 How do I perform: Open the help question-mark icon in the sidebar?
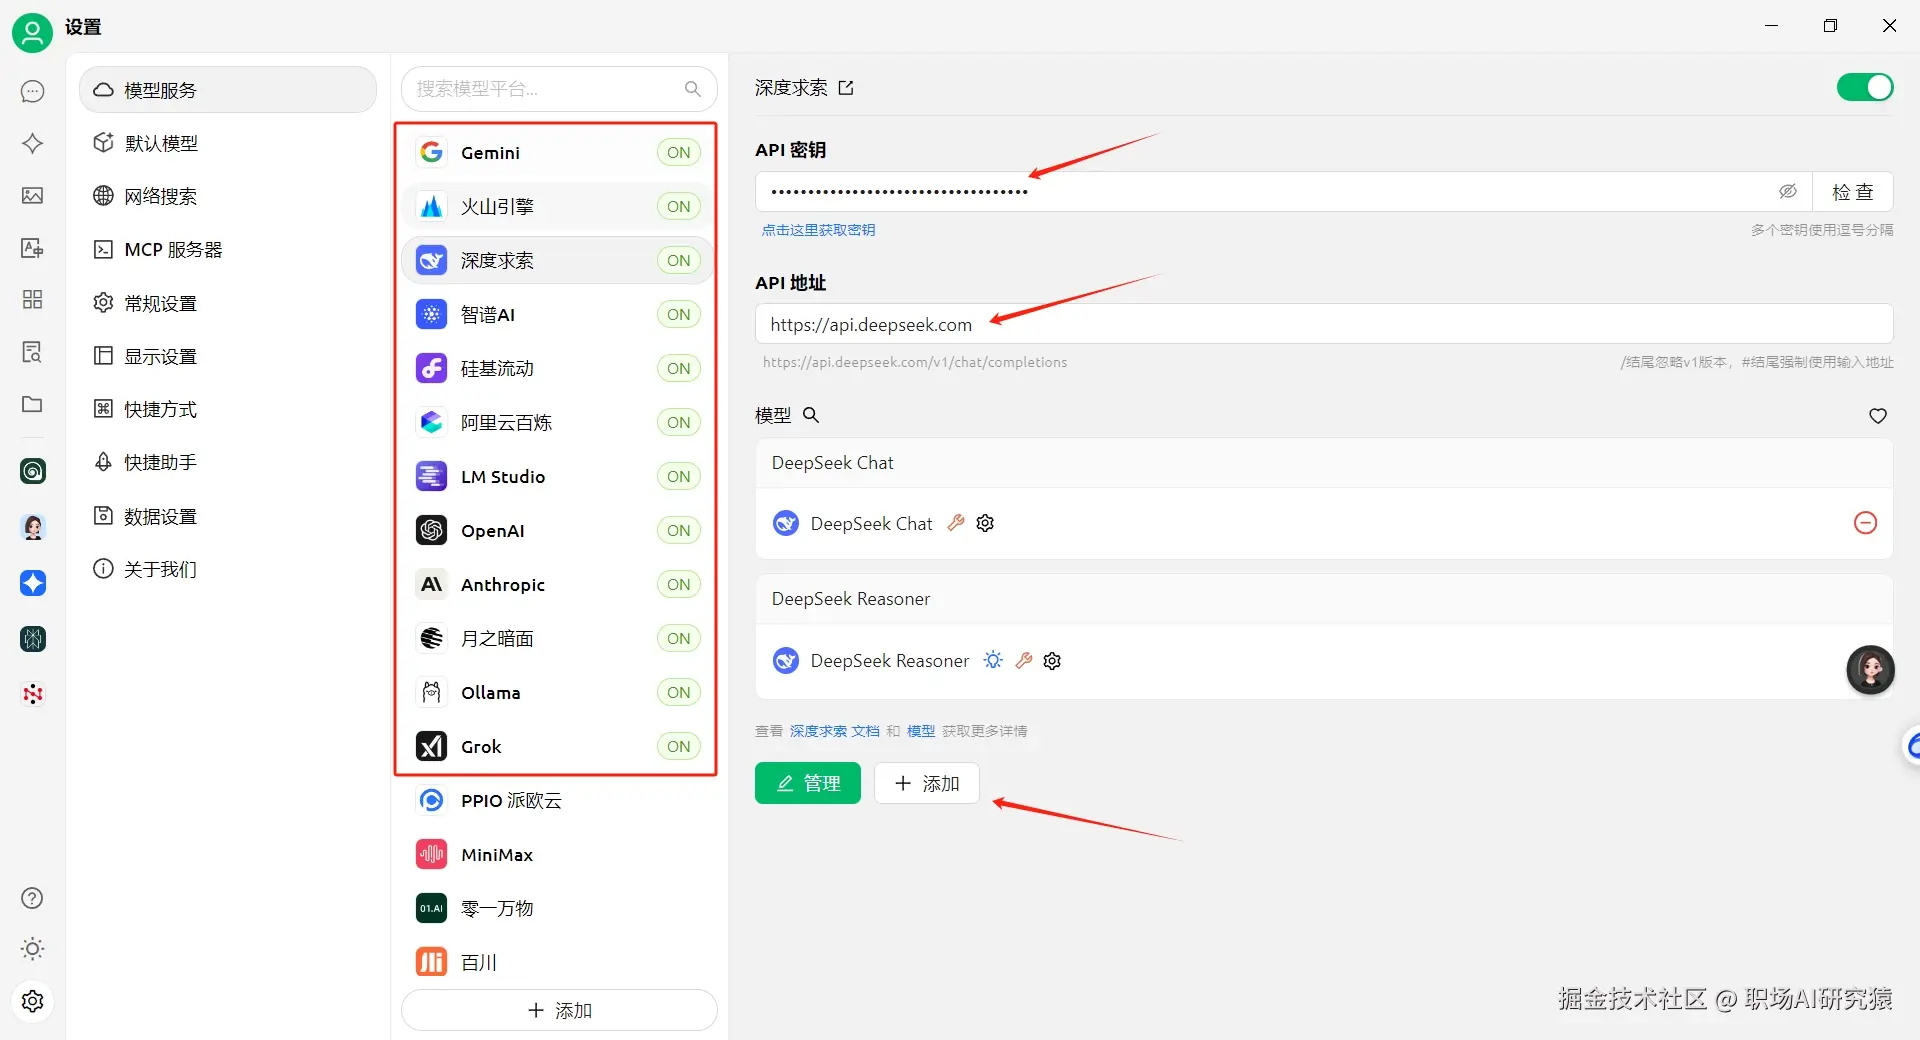(32, 899)
